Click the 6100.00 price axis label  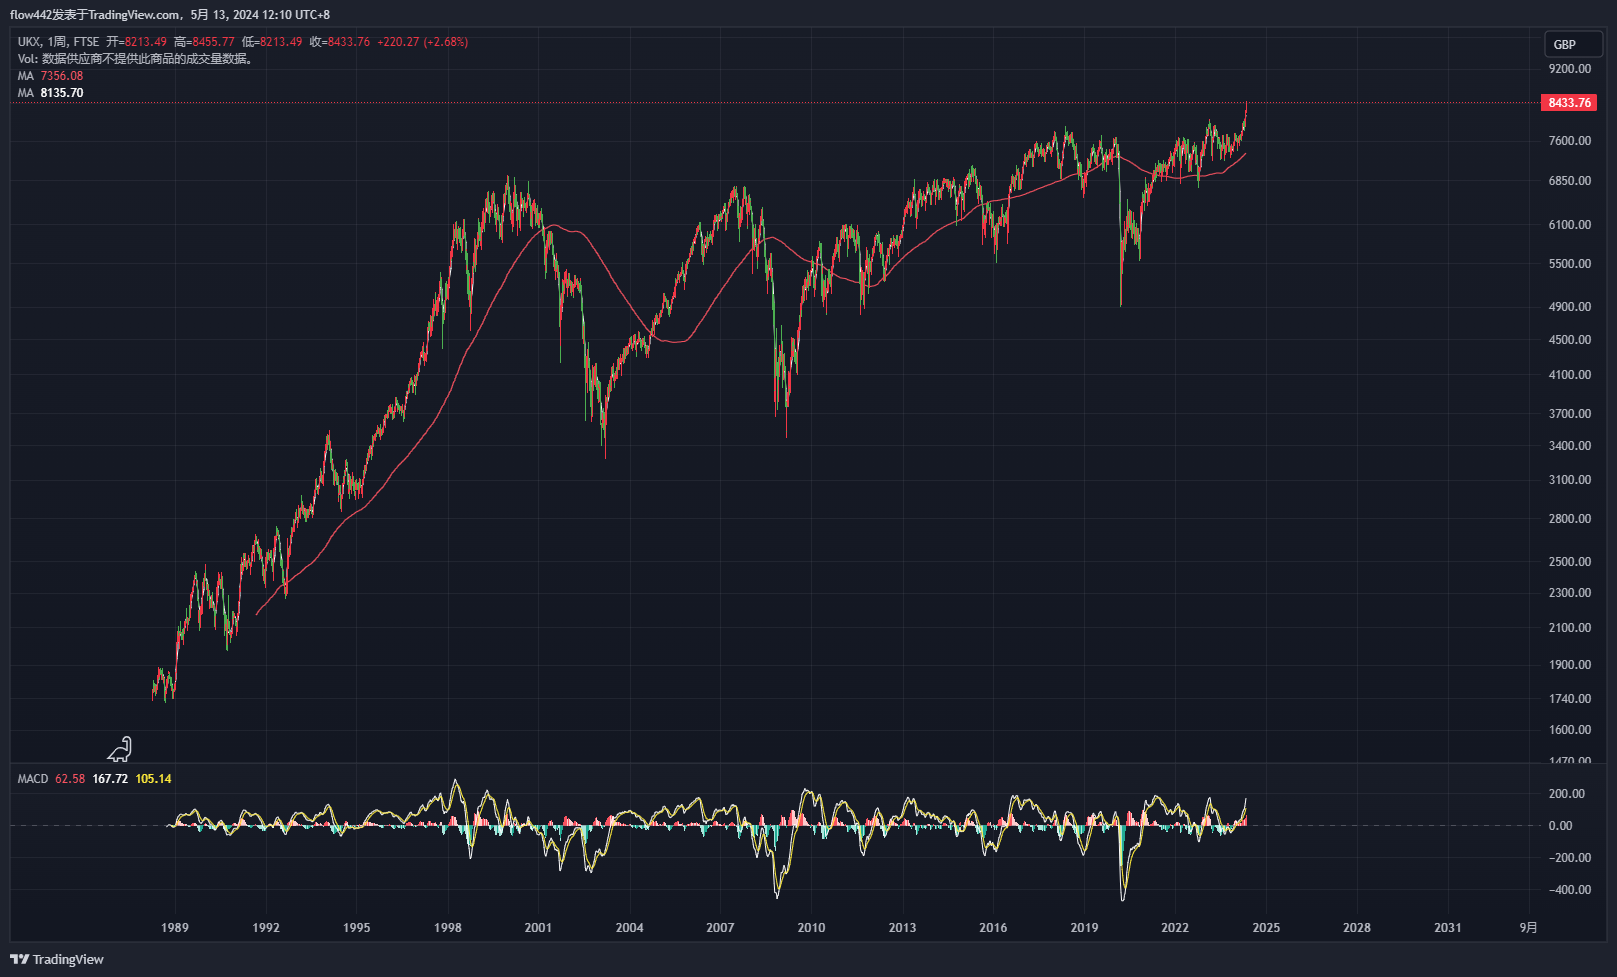click(1569, 225)
